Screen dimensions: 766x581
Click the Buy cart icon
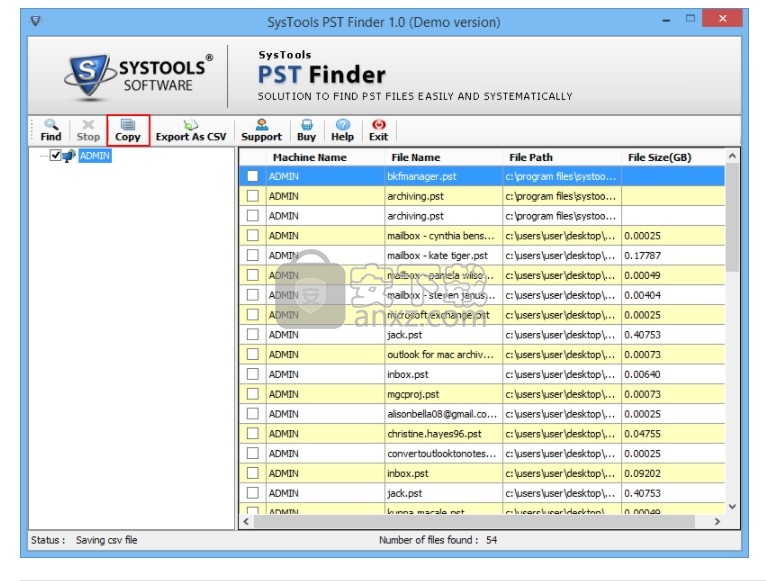pos(307,124)
